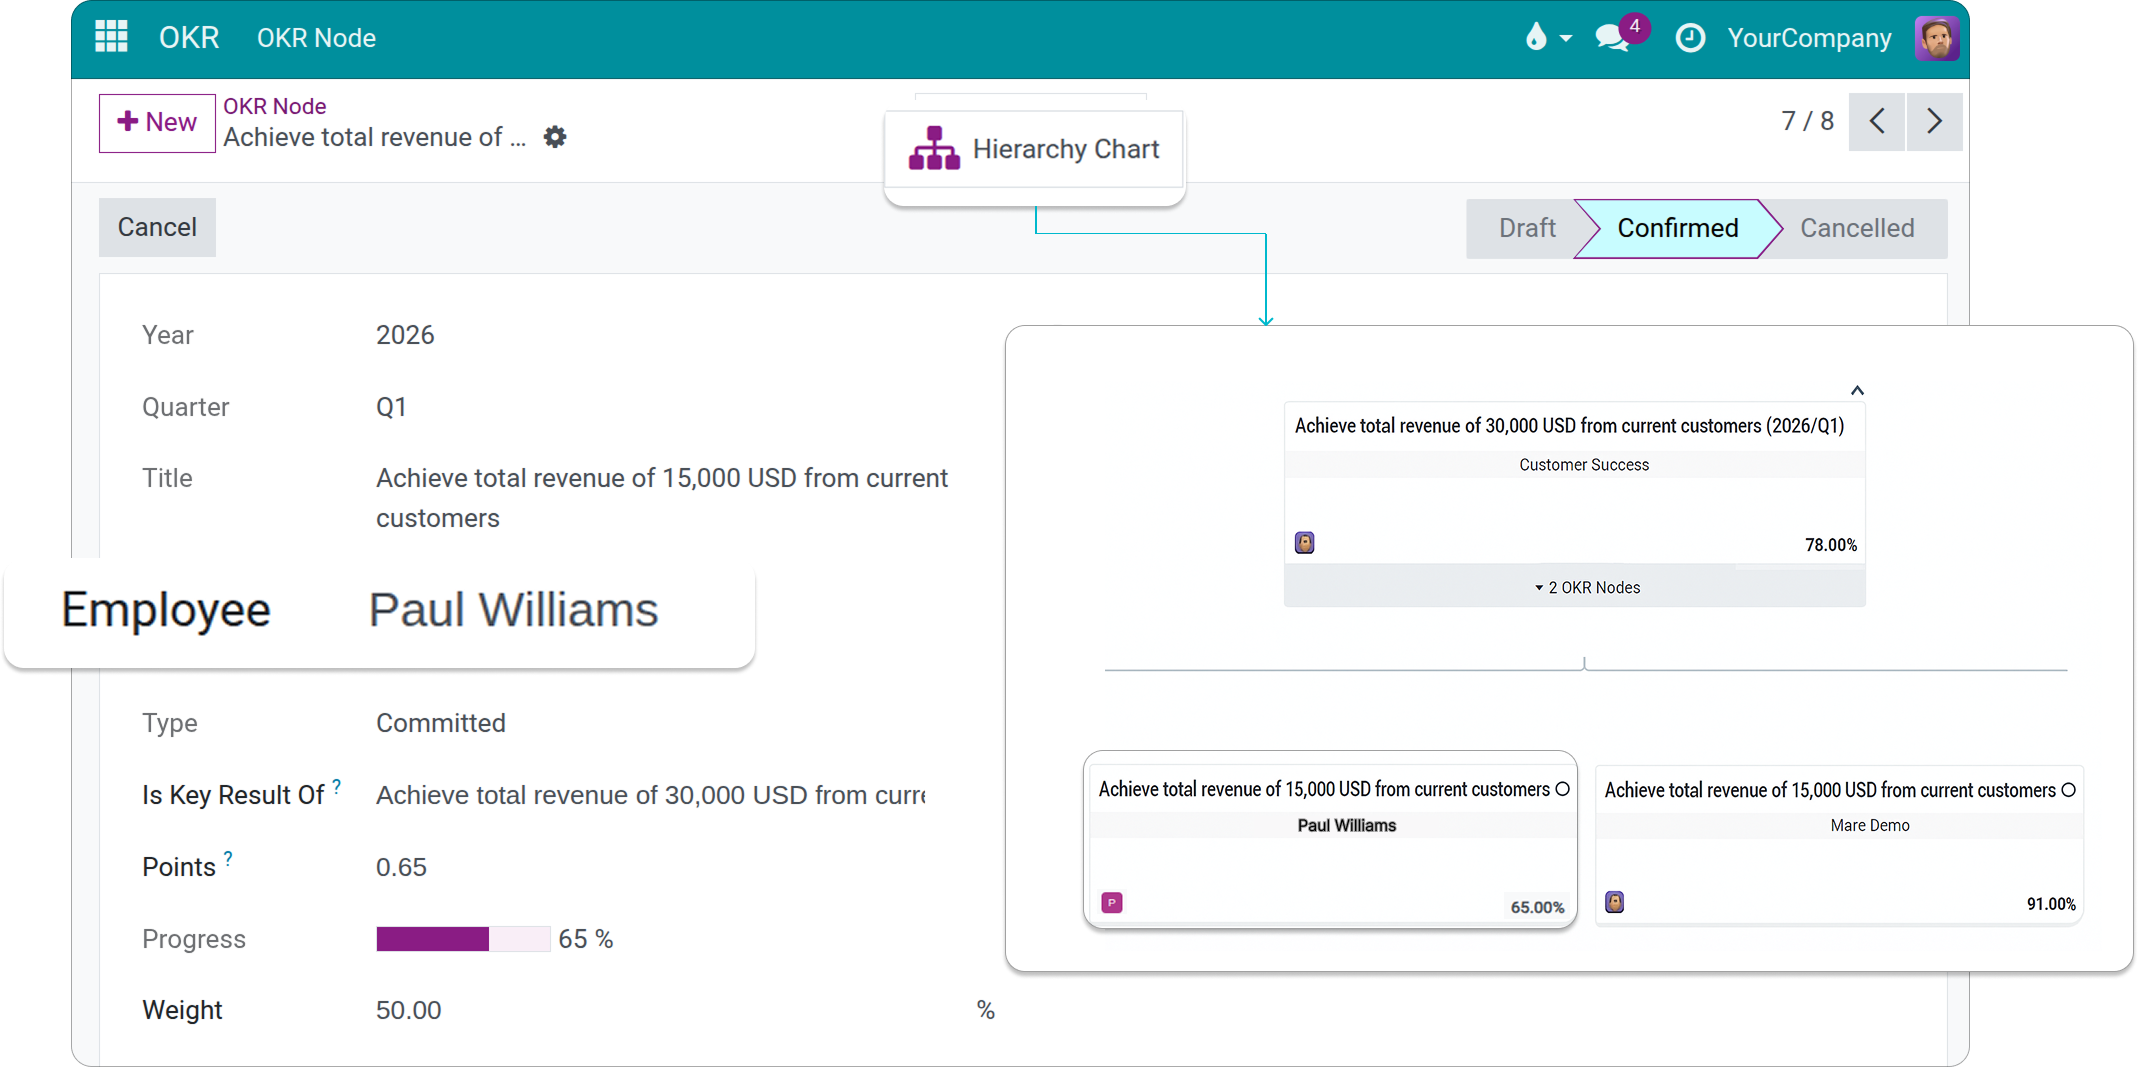
Task: Click the gear settings icon beside title
Action: pyautogui.click(x=555, y=137)
